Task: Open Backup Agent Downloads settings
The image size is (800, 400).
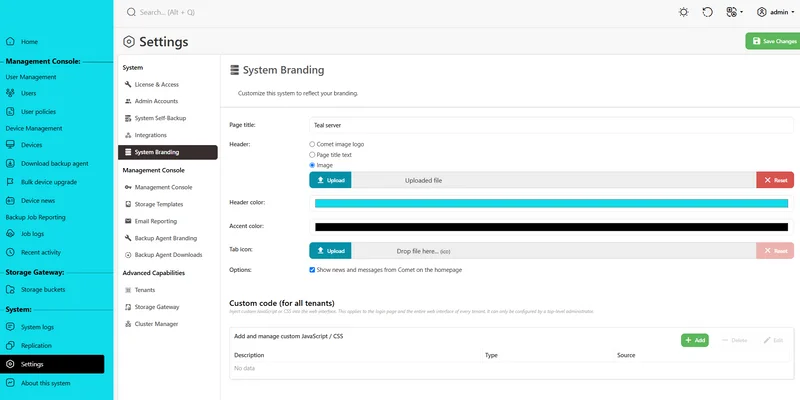Action: pyautogui.click(x=168, y=255)
